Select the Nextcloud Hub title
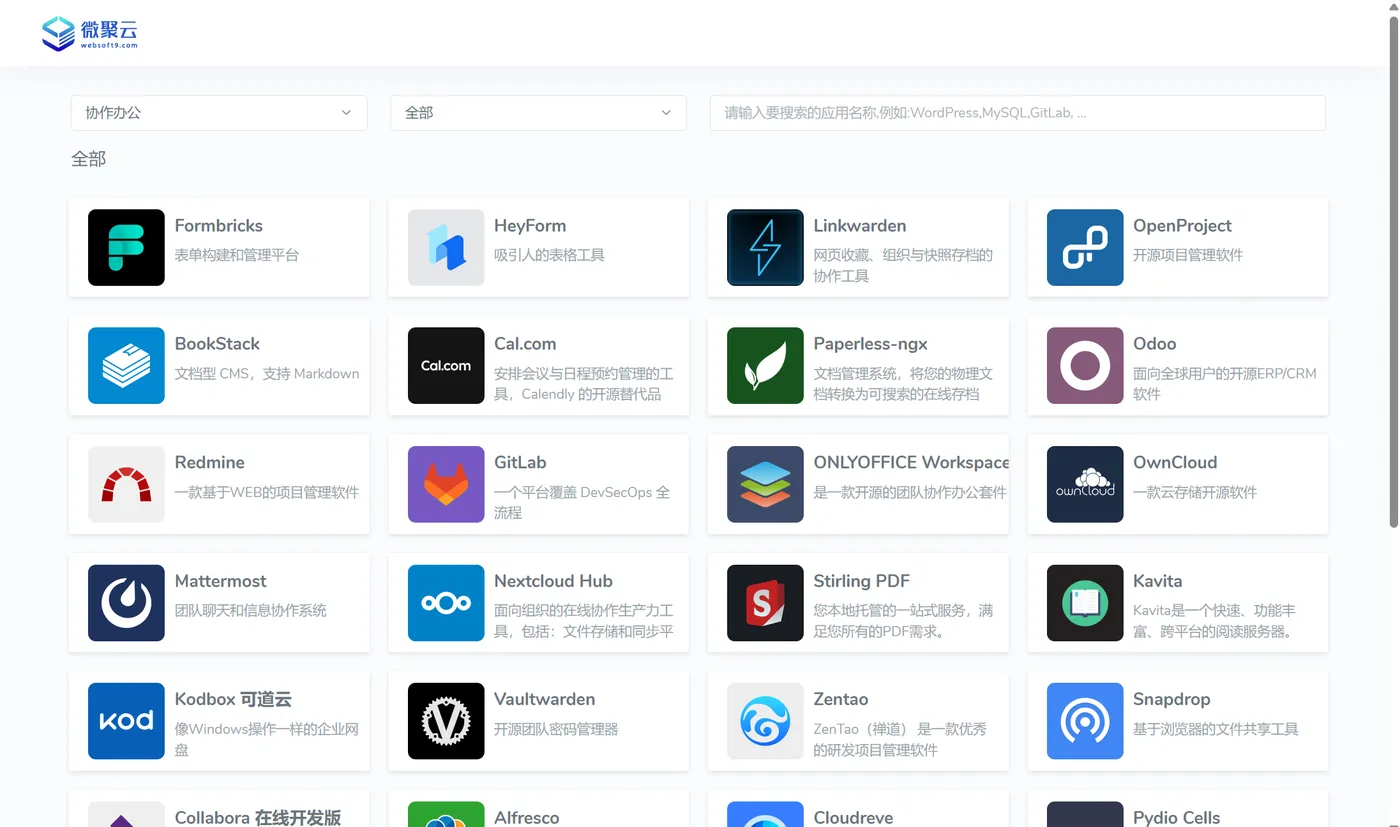This screenshot has height=827, width=1400. coord(553,581)
